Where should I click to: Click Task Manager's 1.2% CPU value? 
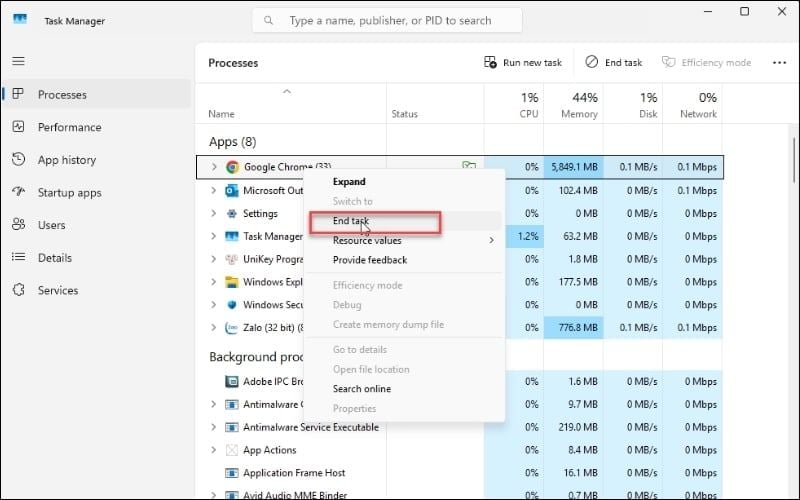(524, 236)
